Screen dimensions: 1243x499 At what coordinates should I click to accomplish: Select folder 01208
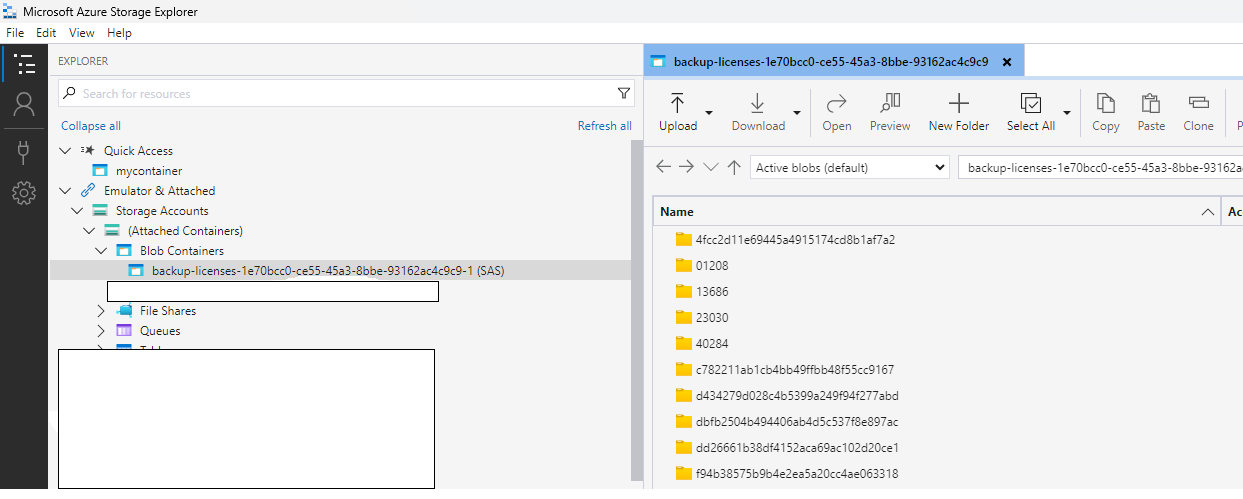pos(712,265)
